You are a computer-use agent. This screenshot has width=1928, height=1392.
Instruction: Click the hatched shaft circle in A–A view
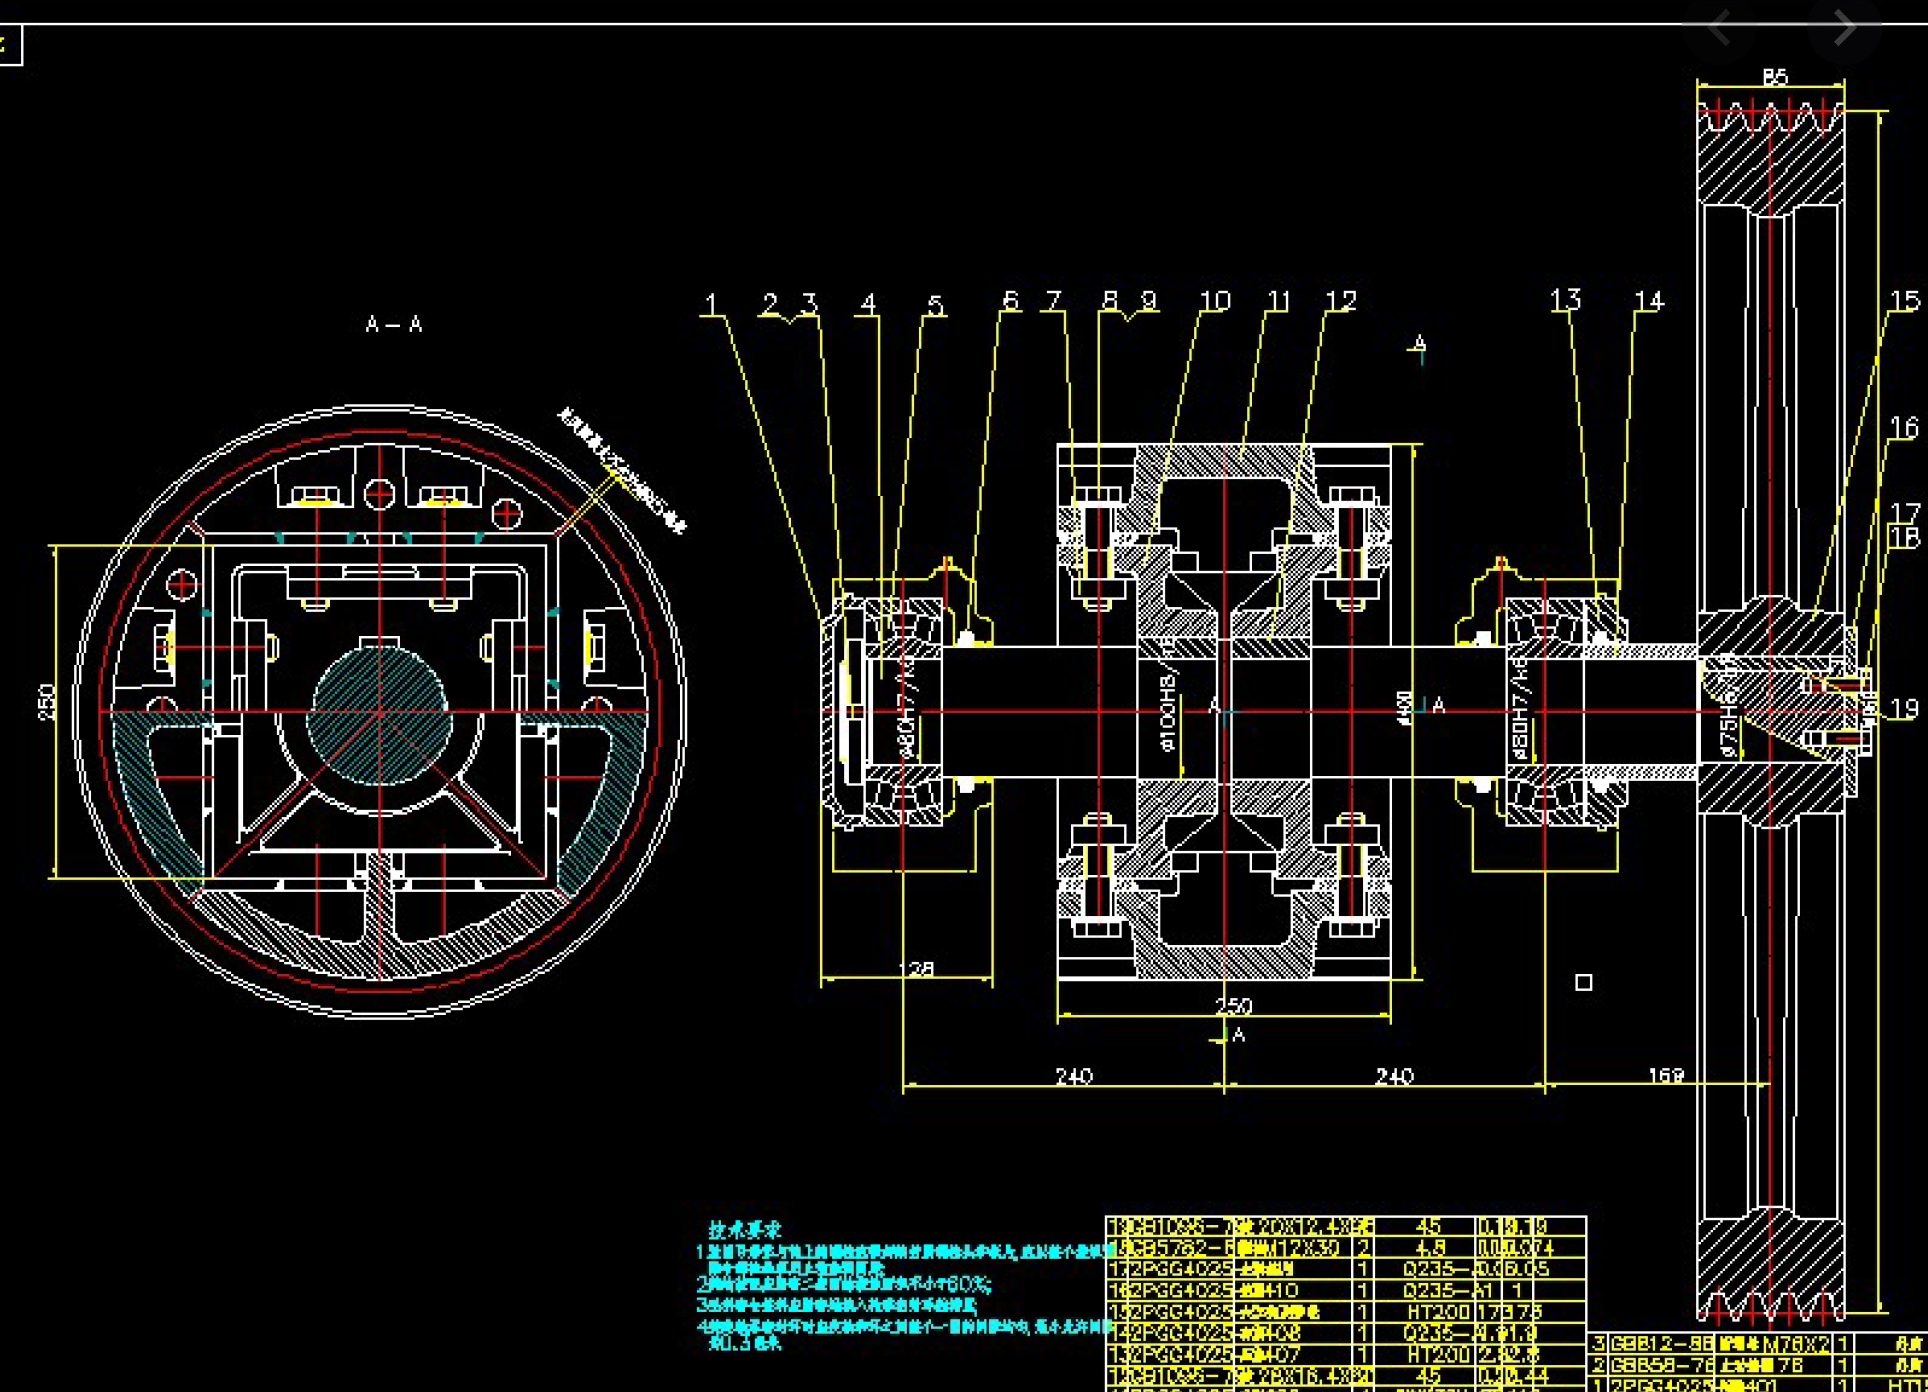coord(380,712)
